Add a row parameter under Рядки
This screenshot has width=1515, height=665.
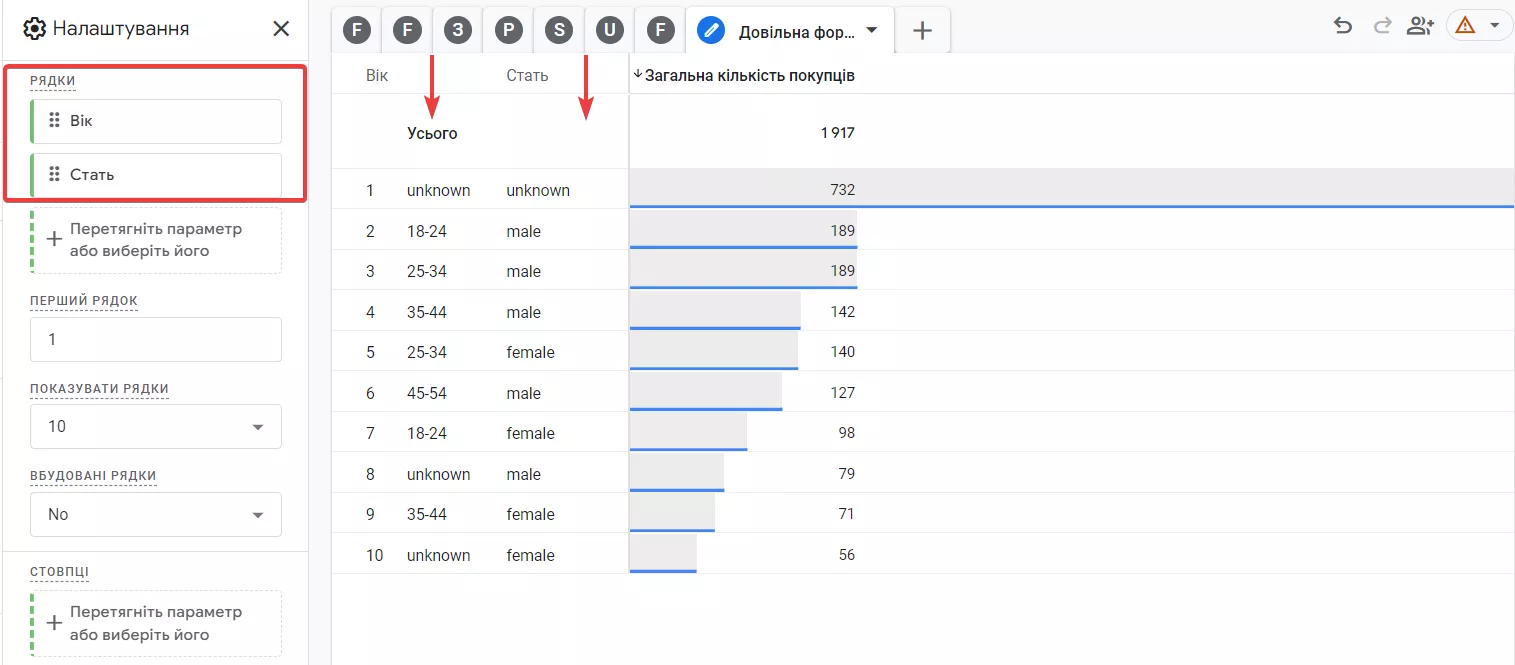click(156, 240)
